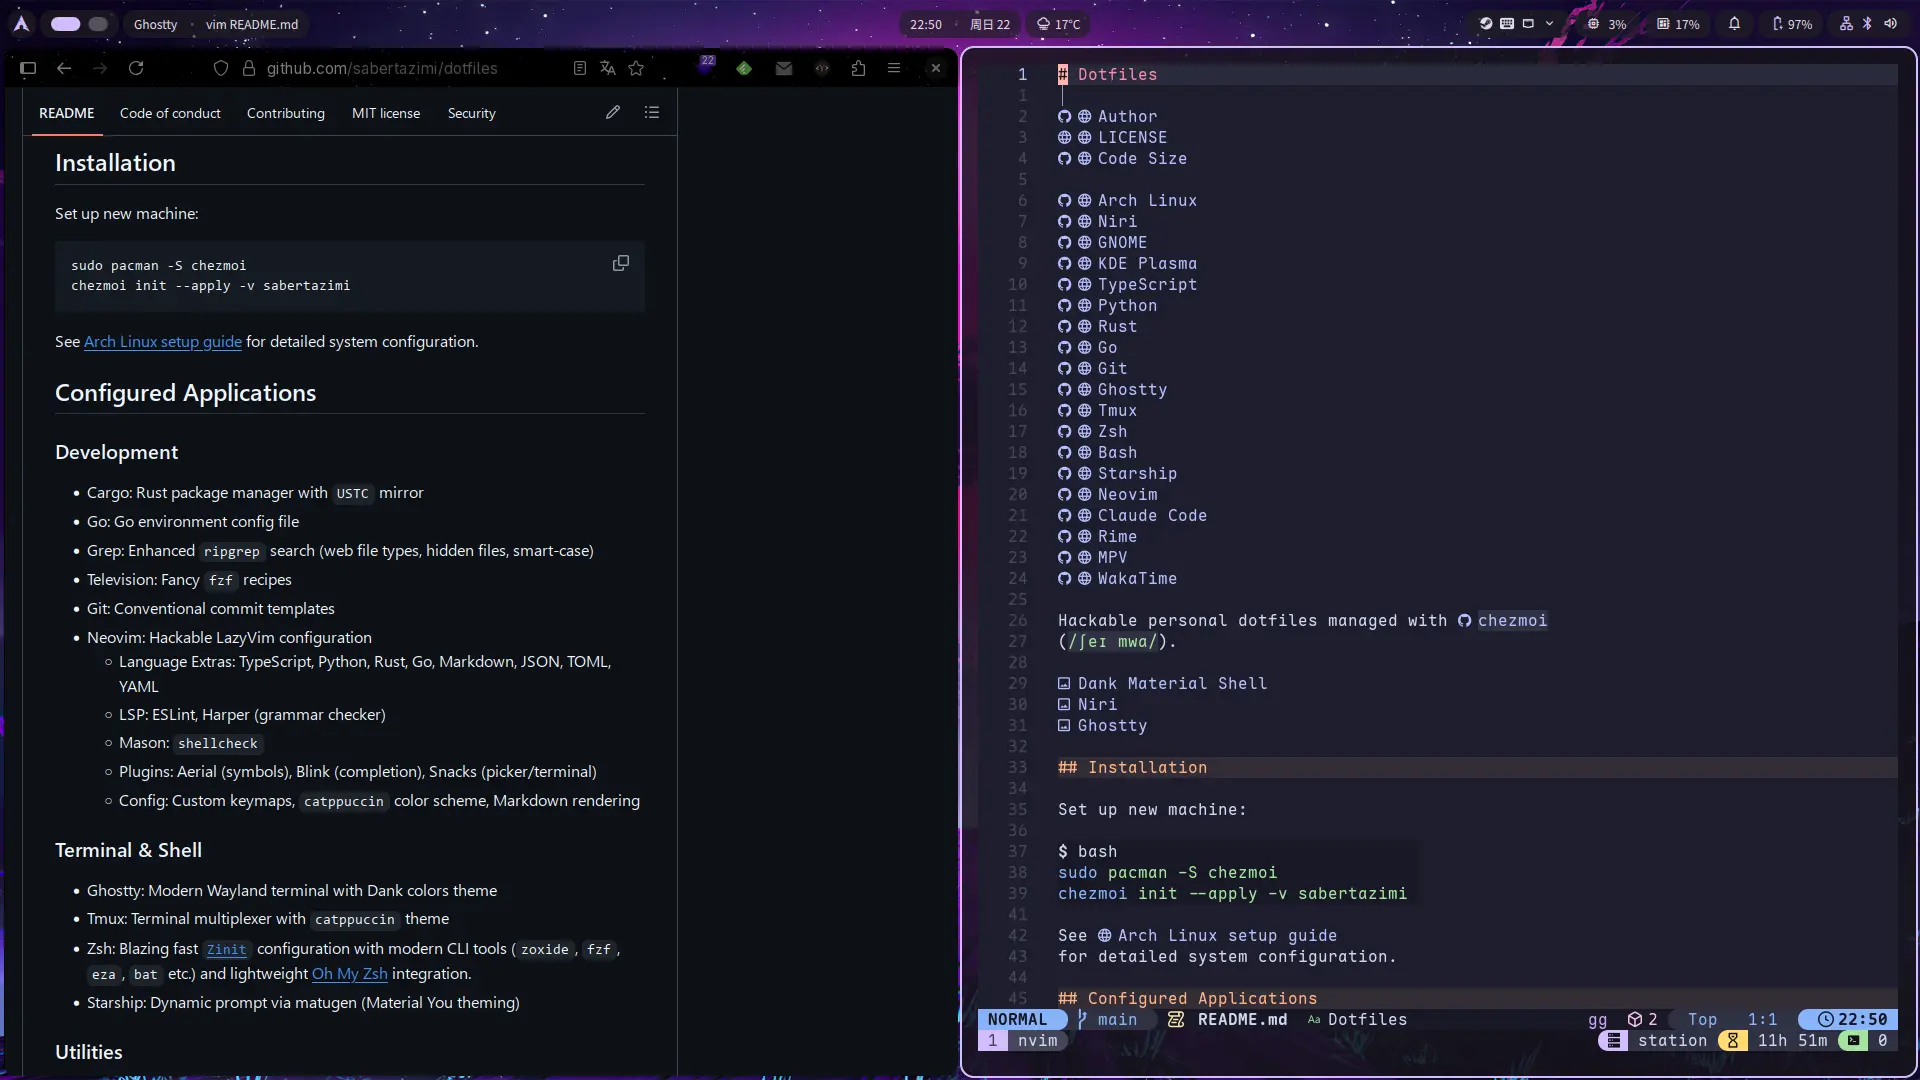1920x1080 pixels.
Task: Switch to the Contributing tab
Action: (x=285, y=113)
